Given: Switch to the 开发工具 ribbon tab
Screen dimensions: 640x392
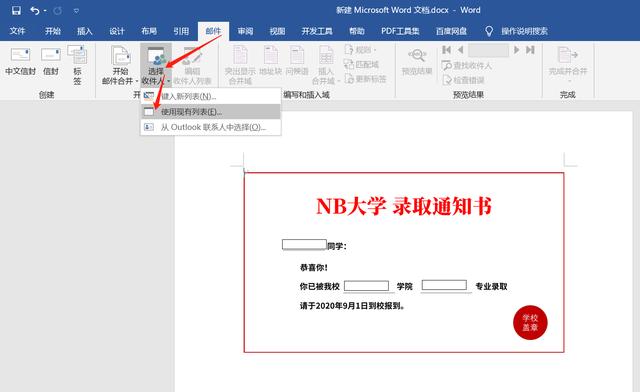Looking at the screenshot, I should click(317, 31).
